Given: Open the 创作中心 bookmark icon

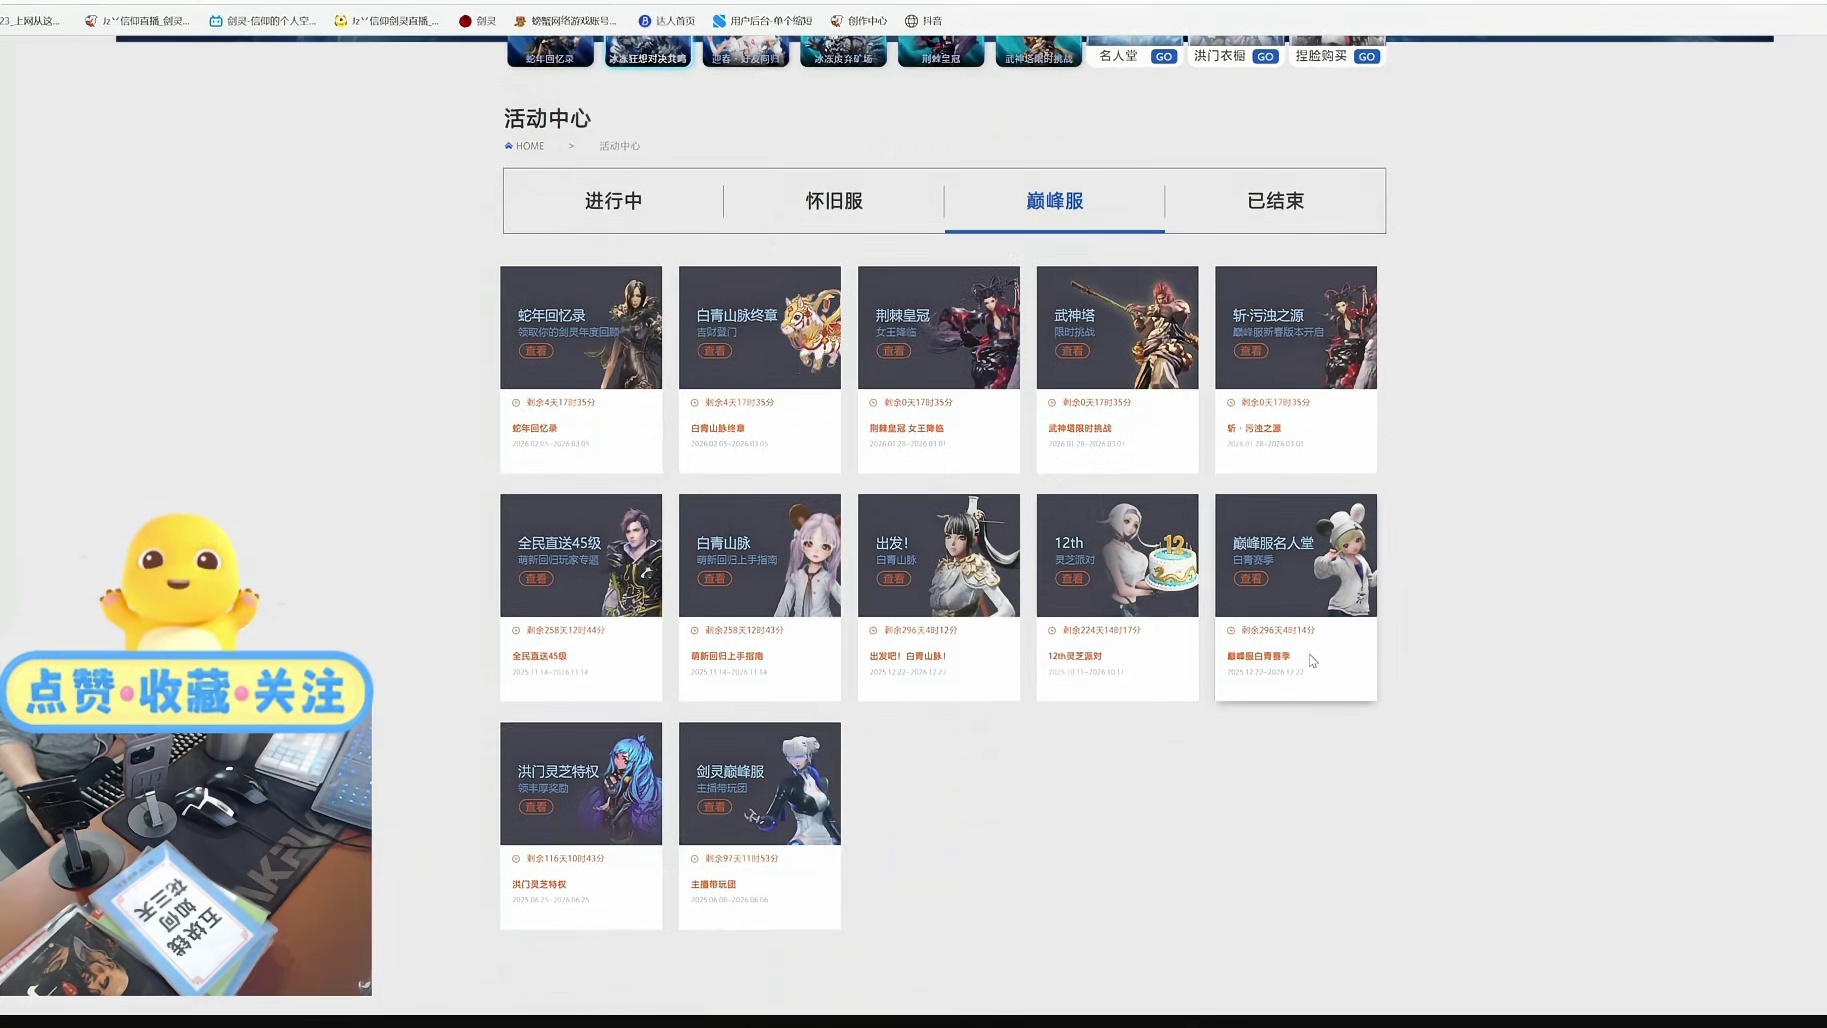Looking at the screenshot, I should [840, 20].
